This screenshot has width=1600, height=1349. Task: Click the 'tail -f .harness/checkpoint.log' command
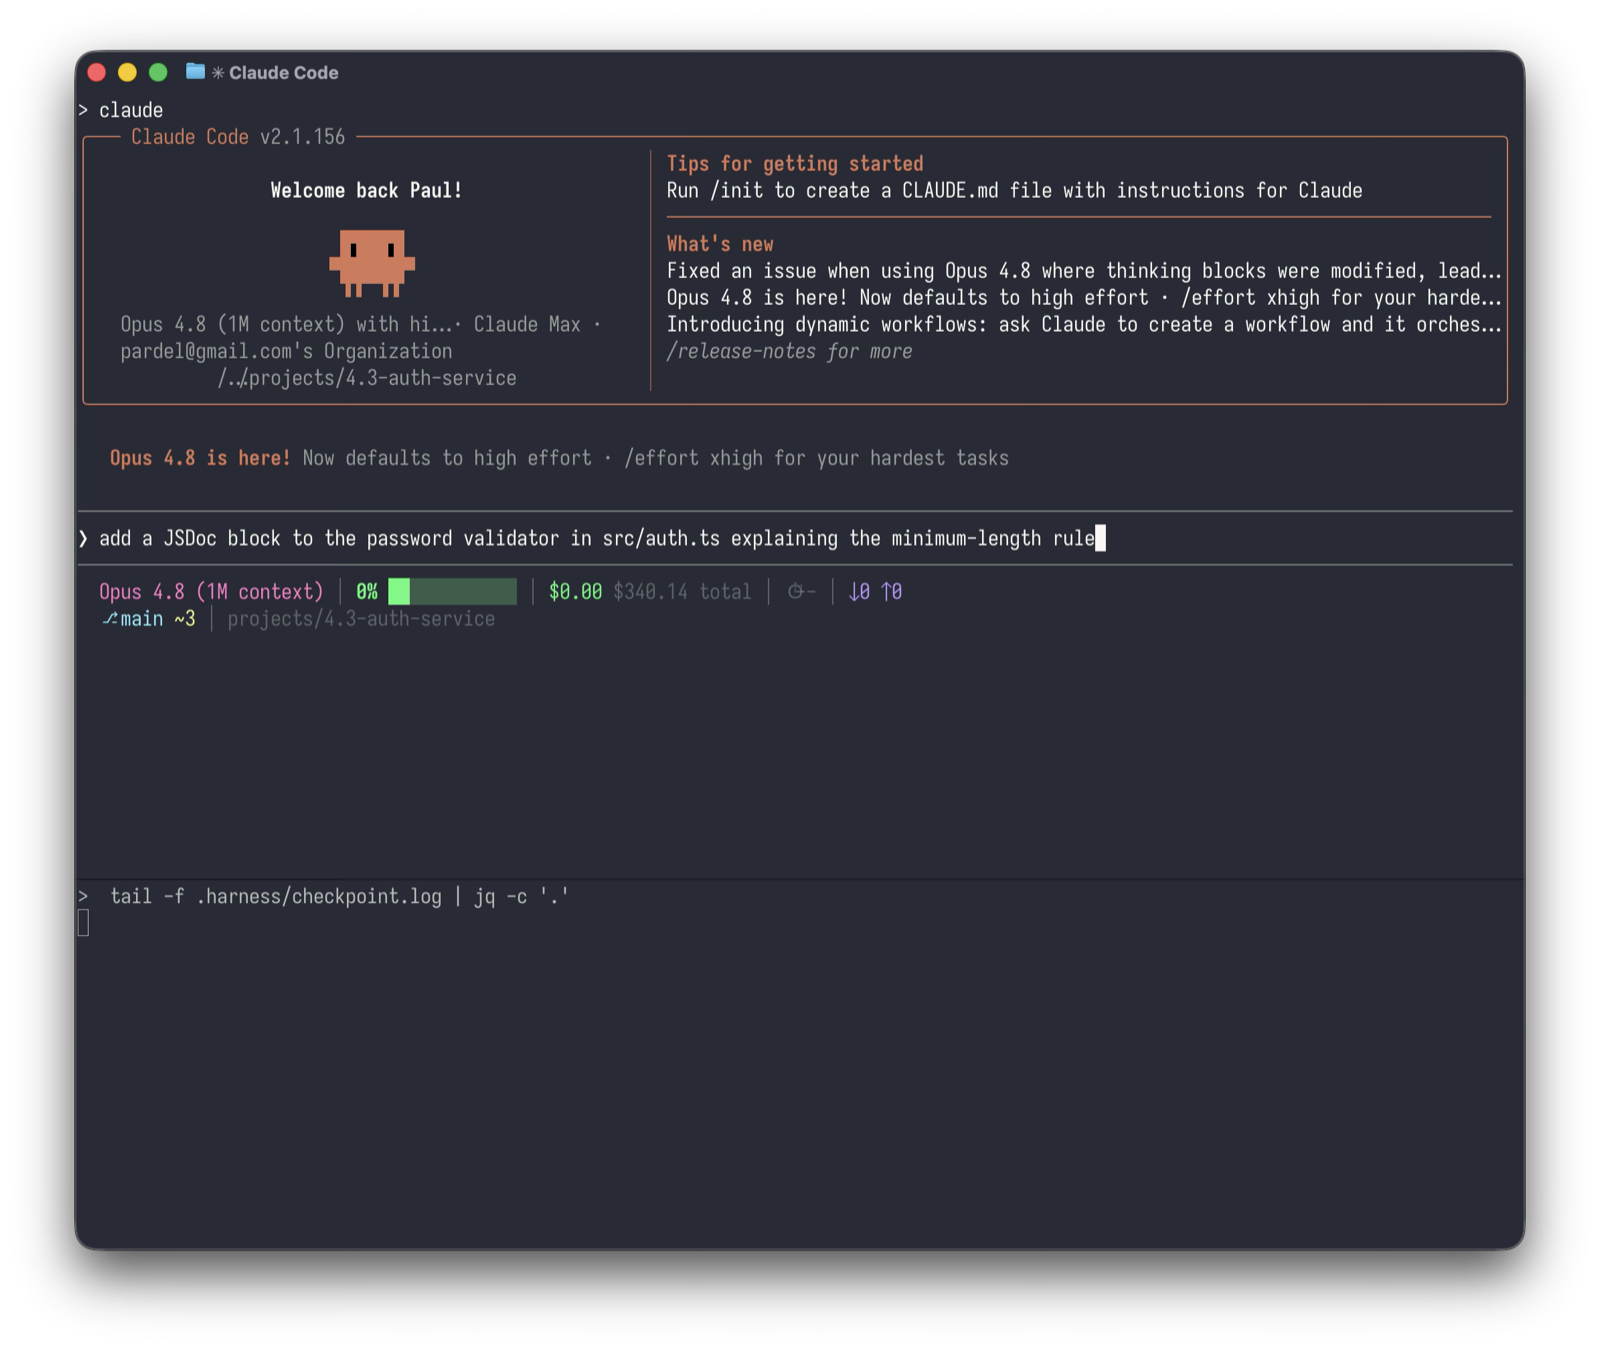point(276,897)
